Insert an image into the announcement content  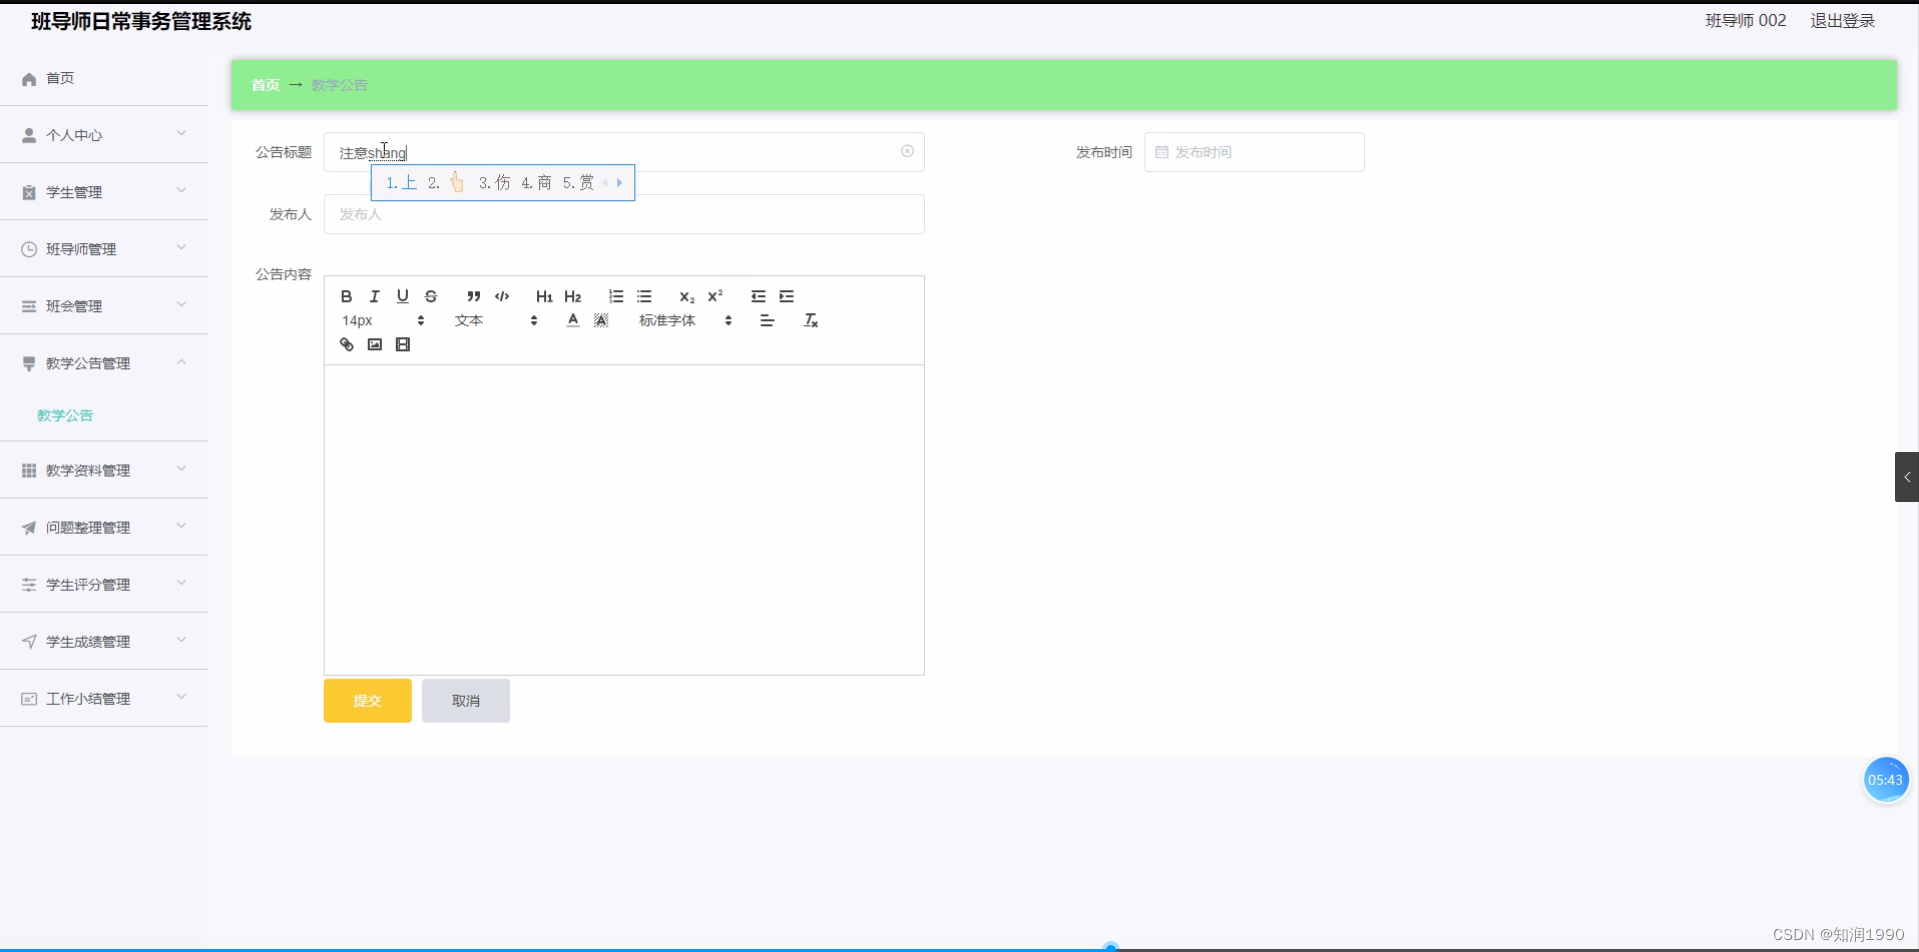(375, 344)
